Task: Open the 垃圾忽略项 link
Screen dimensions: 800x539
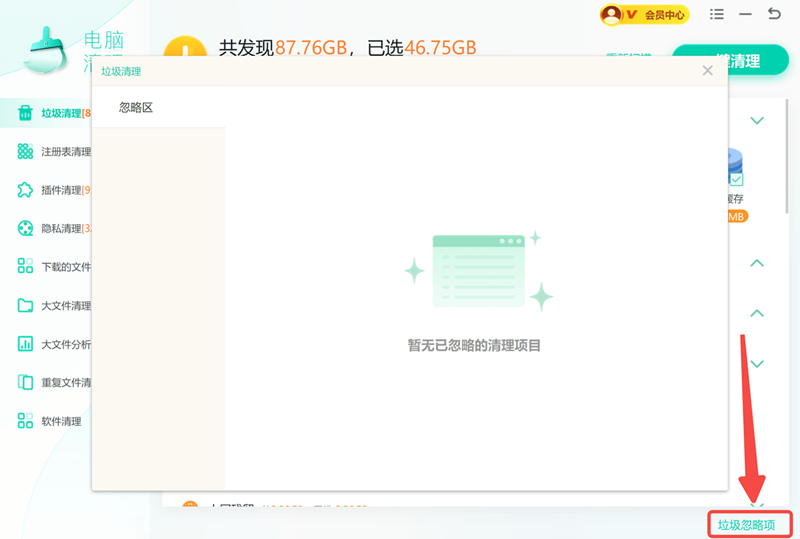Action: [746, 524]
